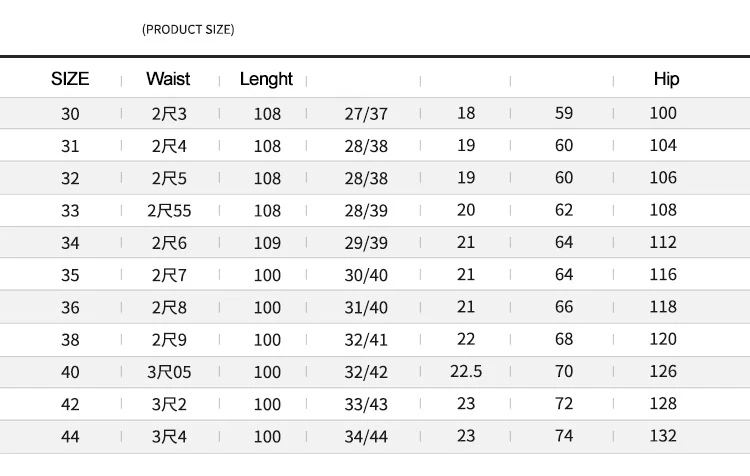Click waist value 3尺05
This screenshot has width=750, height=476.
[169, 372]
